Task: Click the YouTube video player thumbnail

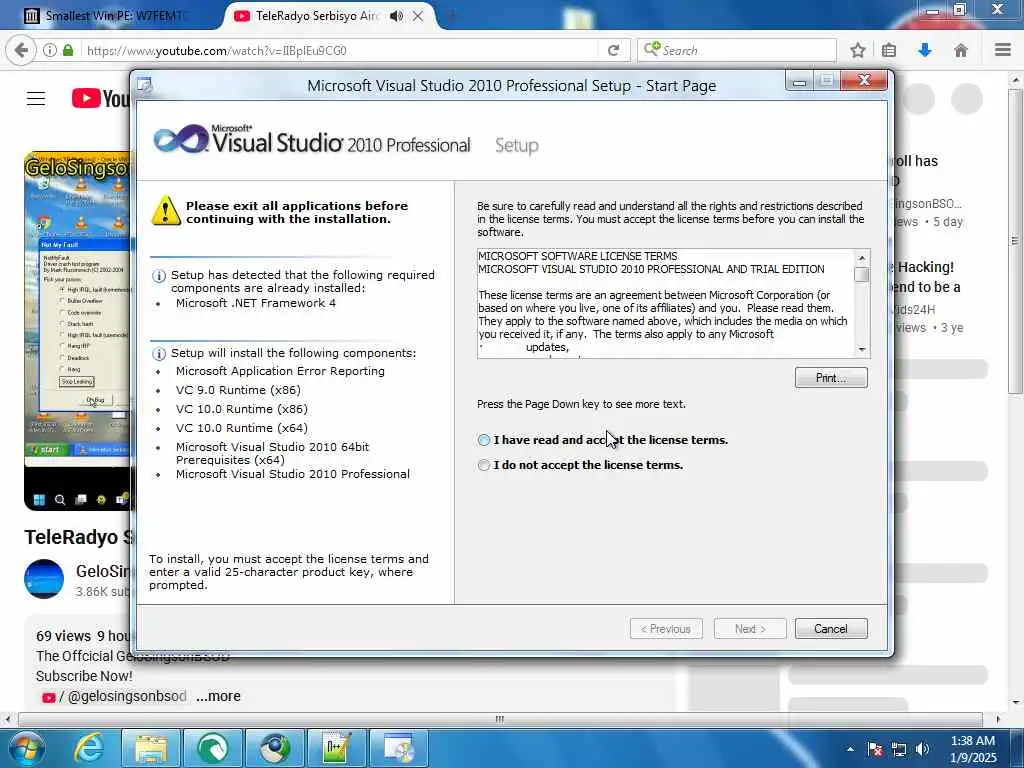Action: click(78, 331)
